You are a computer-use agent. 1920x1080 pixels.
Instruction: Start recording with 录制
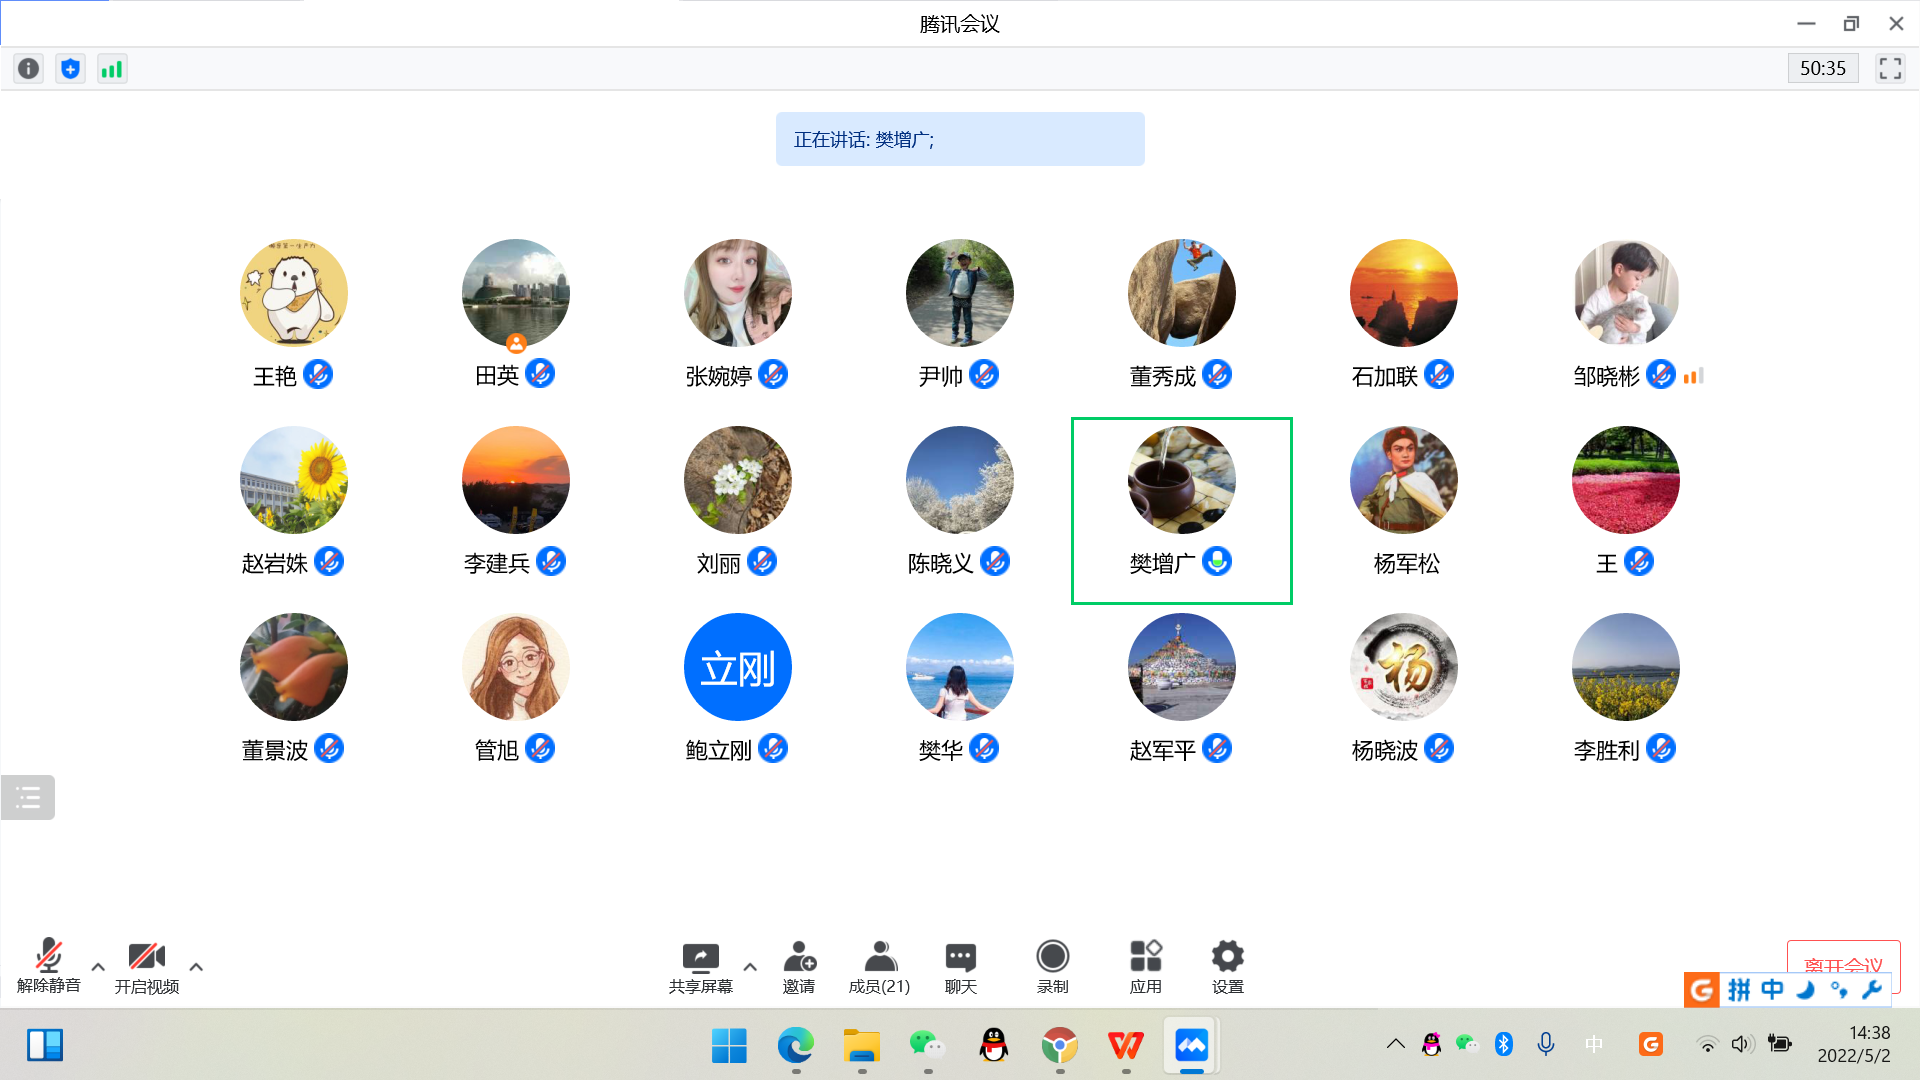tap(1052, 967)
